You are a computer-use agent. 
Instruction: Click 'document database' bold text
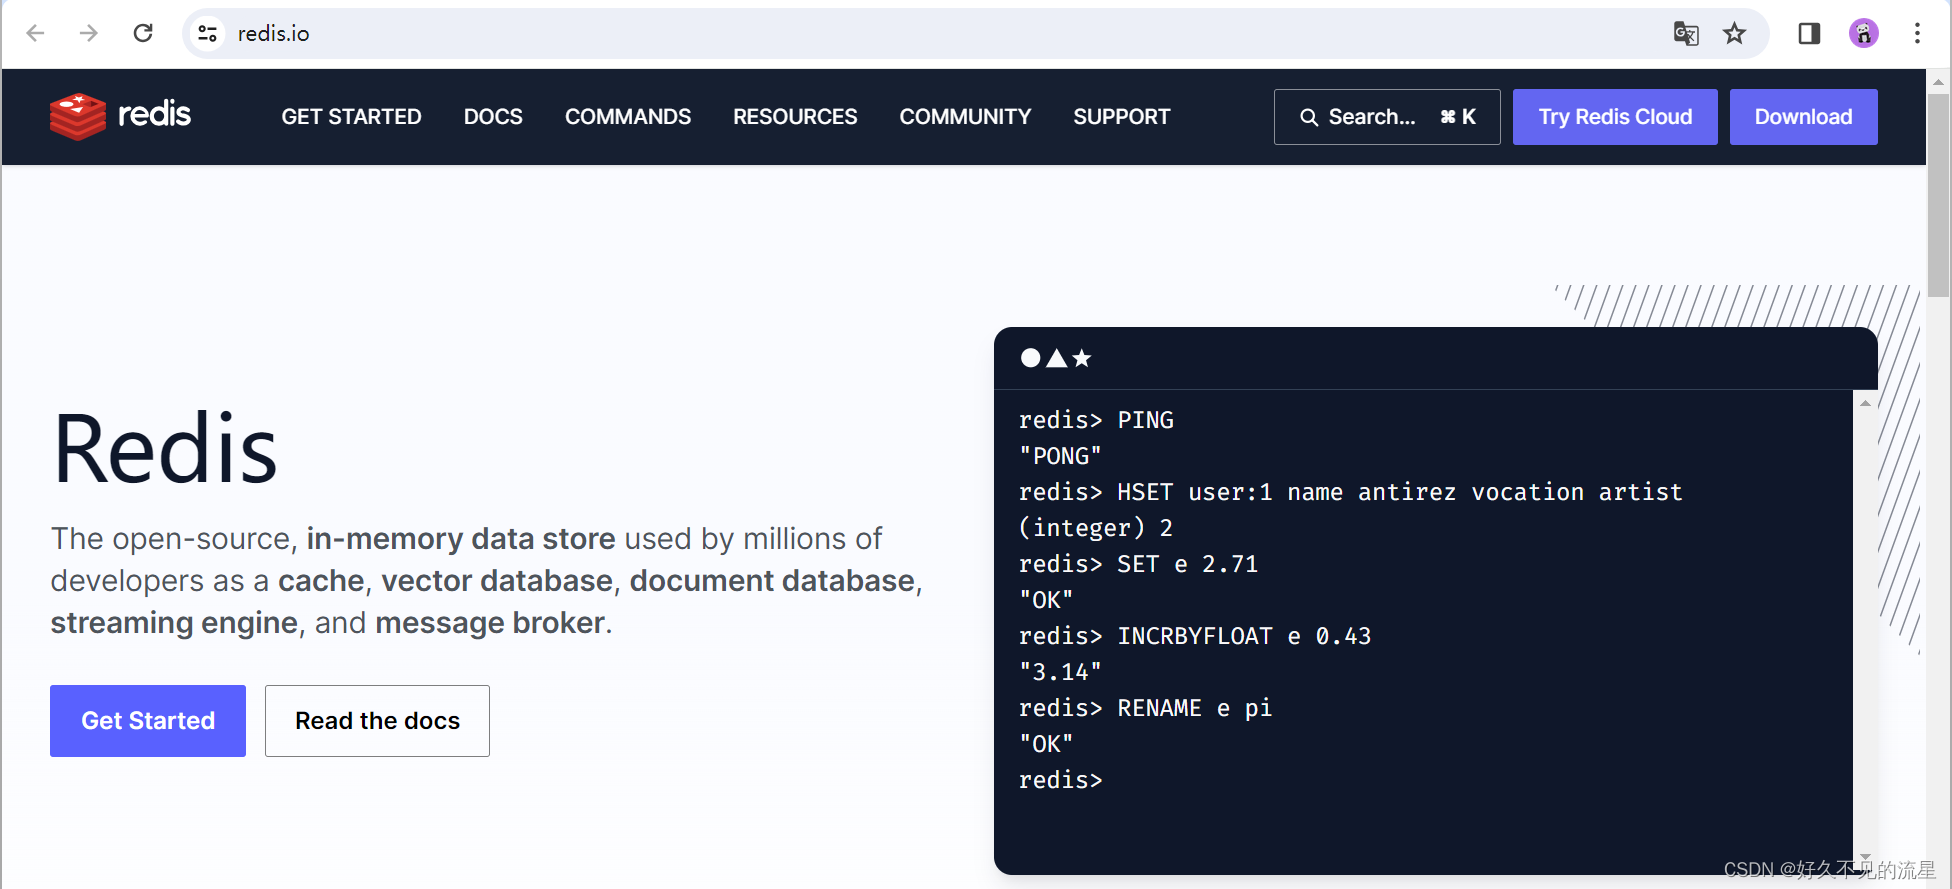772,581
